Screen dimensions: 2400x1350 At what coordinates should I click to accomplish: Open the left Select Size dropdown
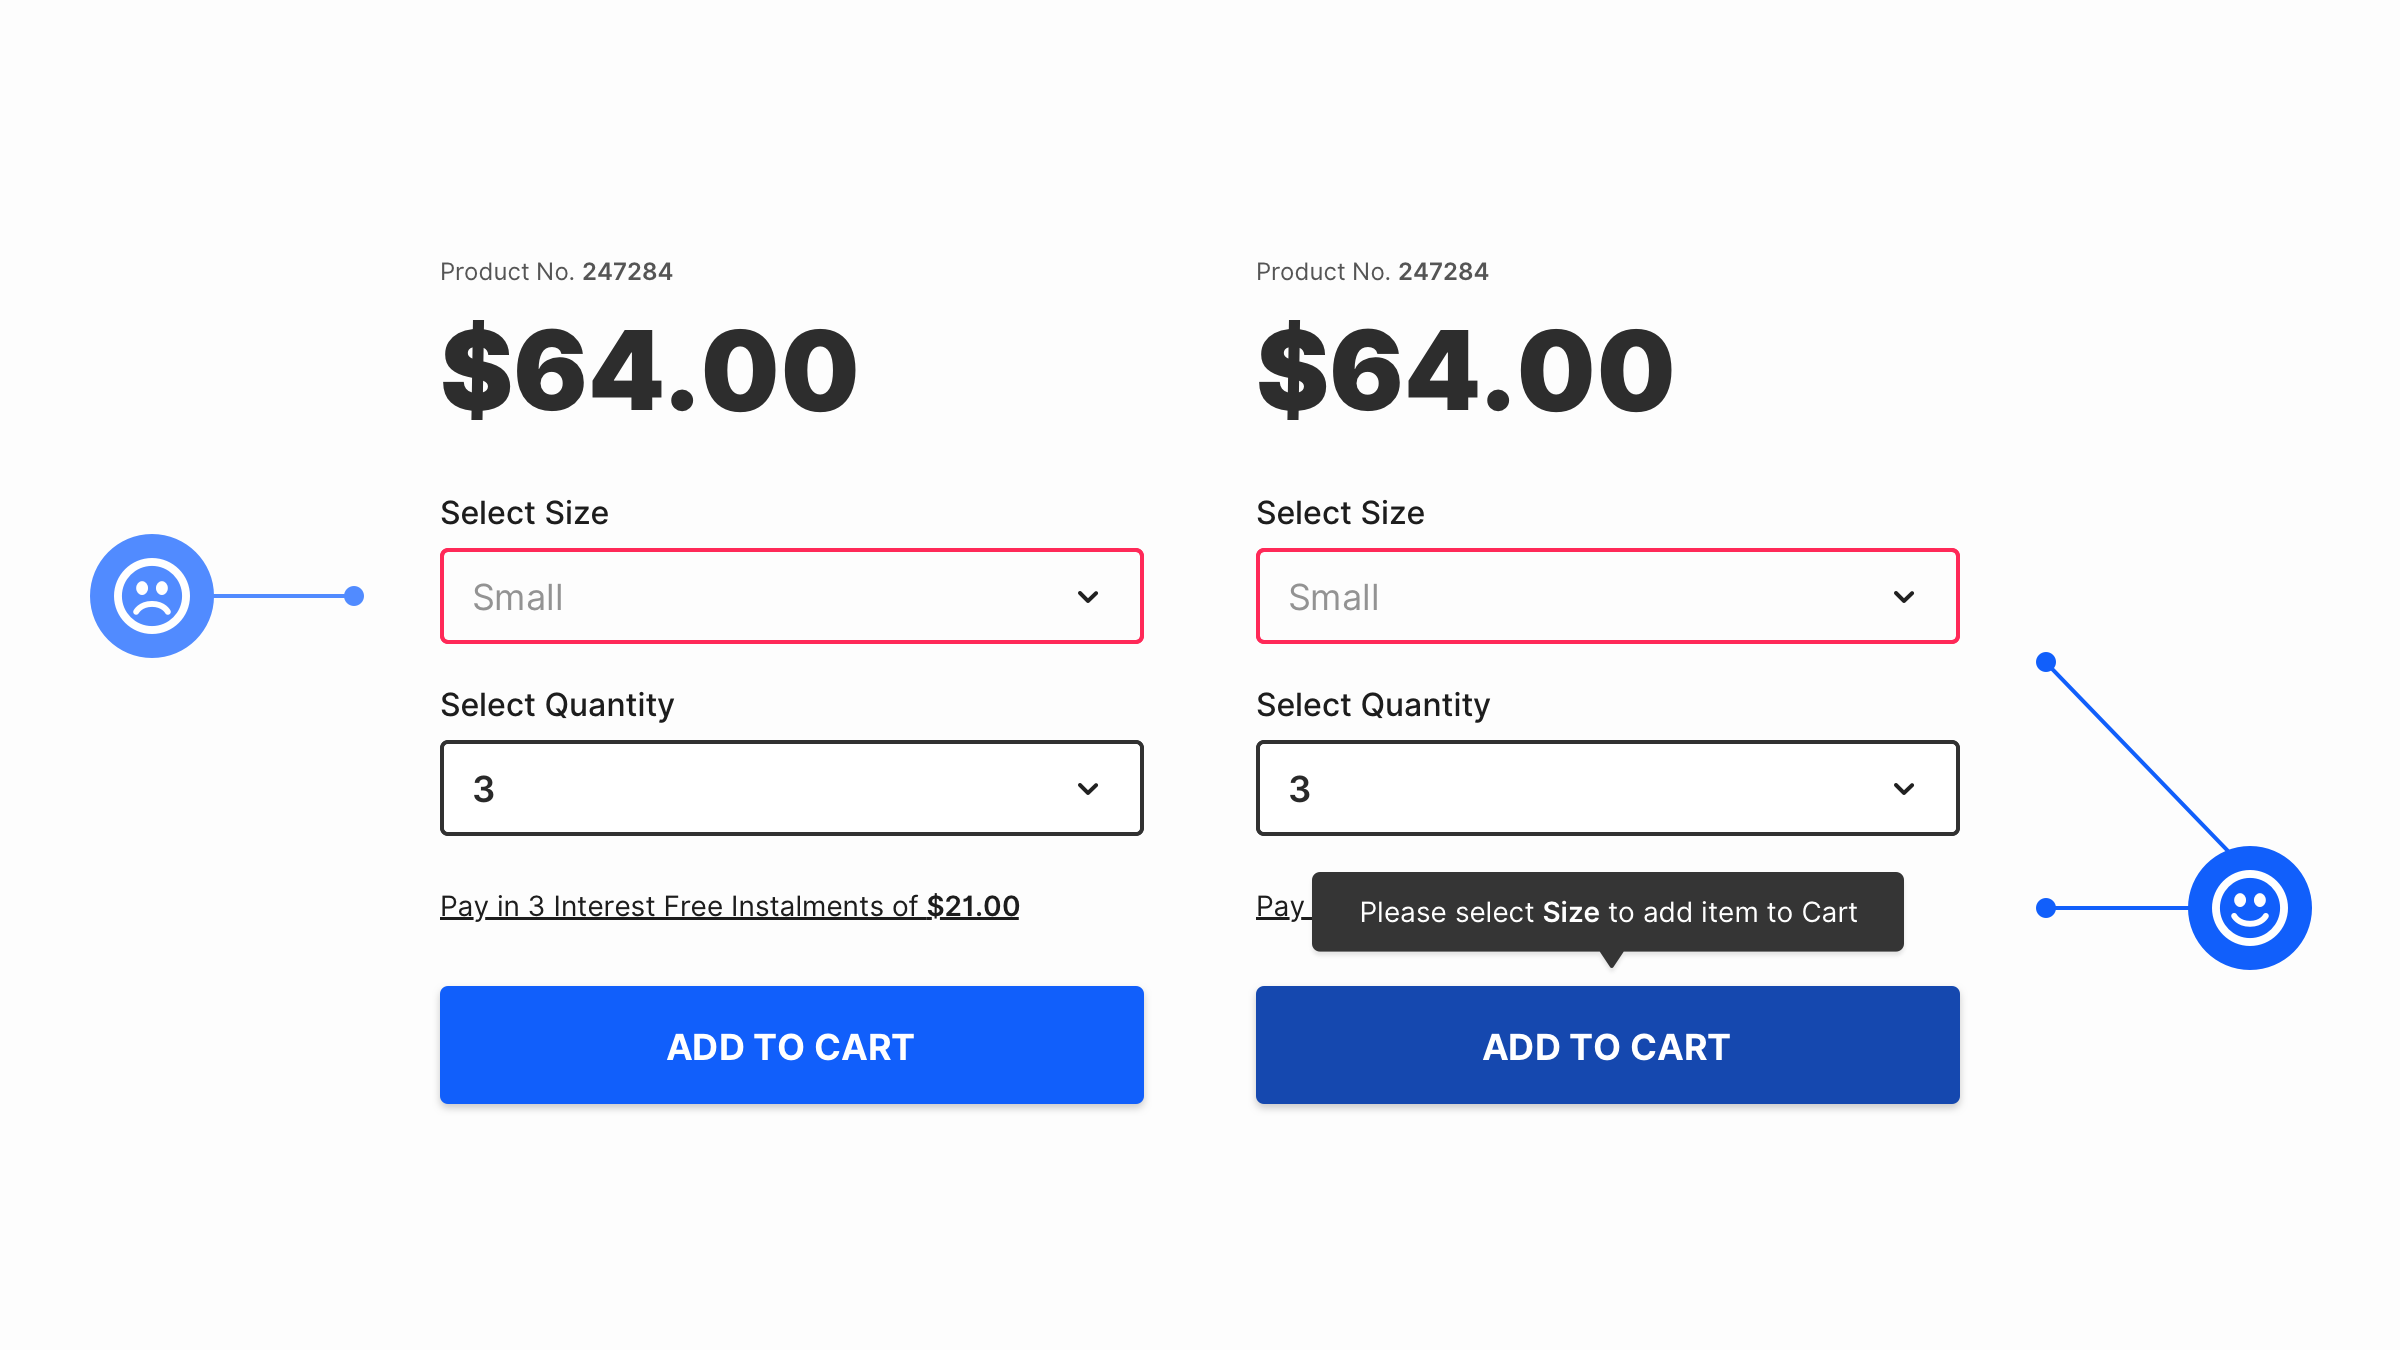(791, 597)
